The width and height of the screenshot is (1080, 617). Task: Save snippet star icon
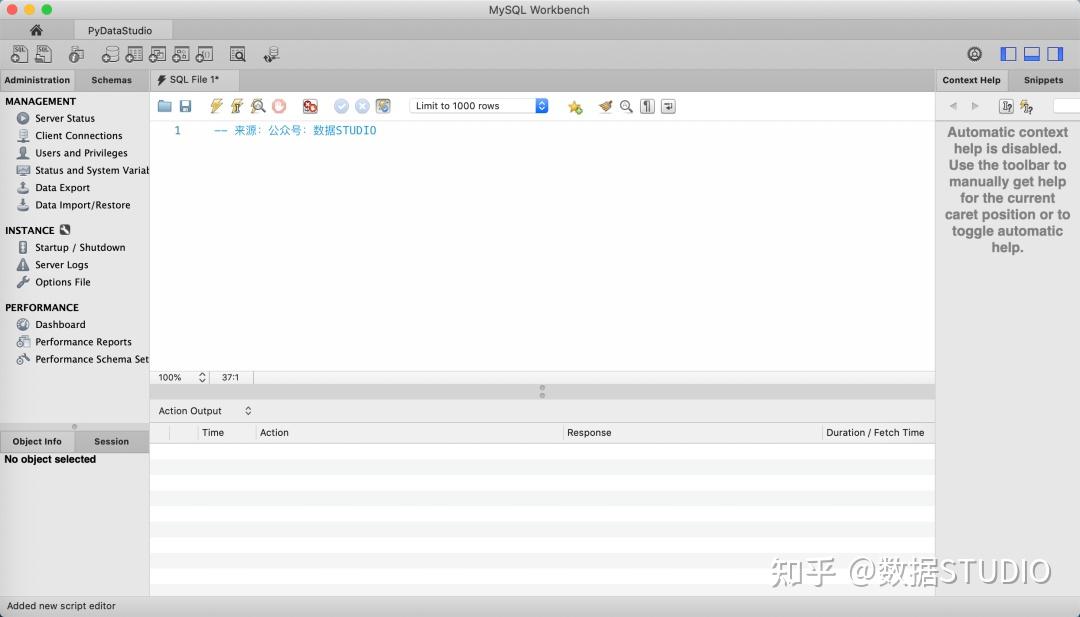tap(575, 107)
